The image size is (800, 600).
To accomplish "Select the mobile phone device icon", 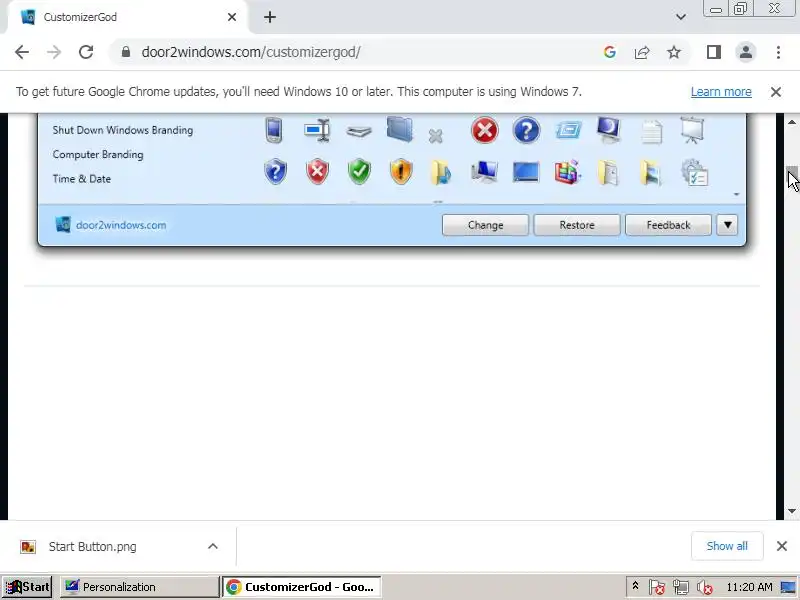I will 274,130.
